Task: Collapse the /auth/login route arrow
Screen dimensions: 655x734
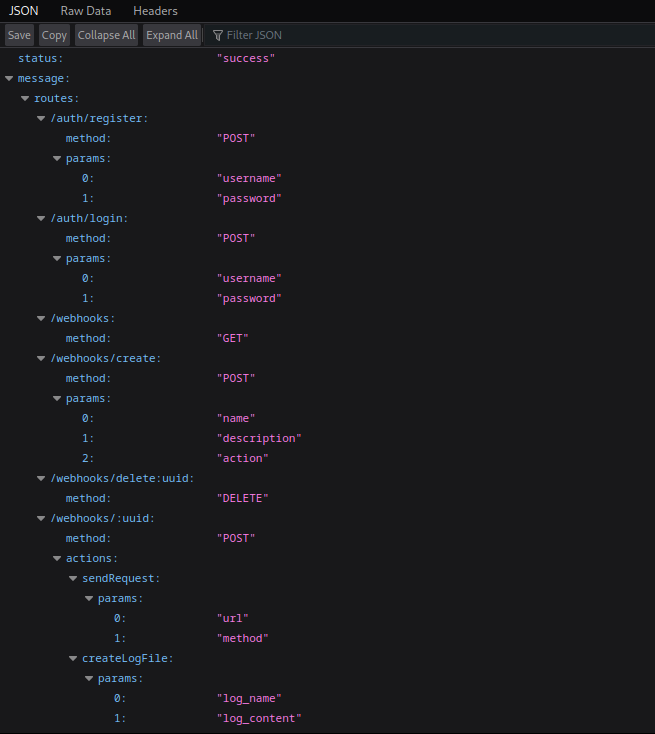Action: pyautogui.click(x=41, y=218)
